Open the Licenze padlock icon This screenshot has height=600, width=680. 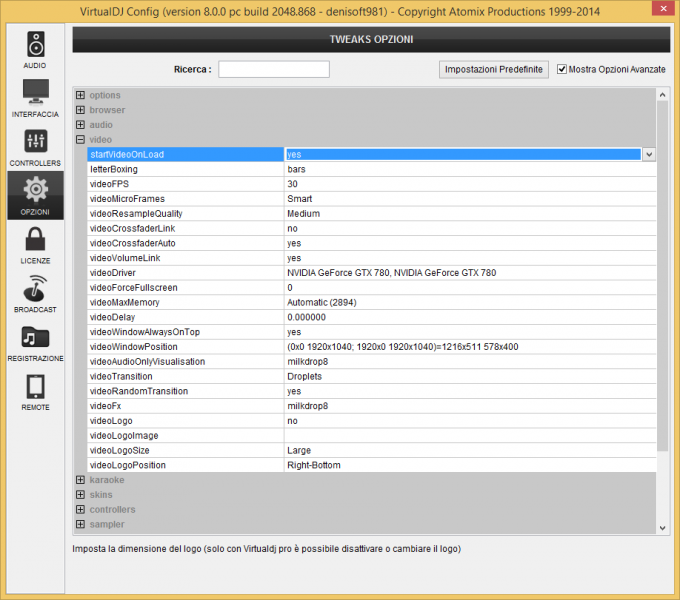pyautogui.click(x=35, y=241)
